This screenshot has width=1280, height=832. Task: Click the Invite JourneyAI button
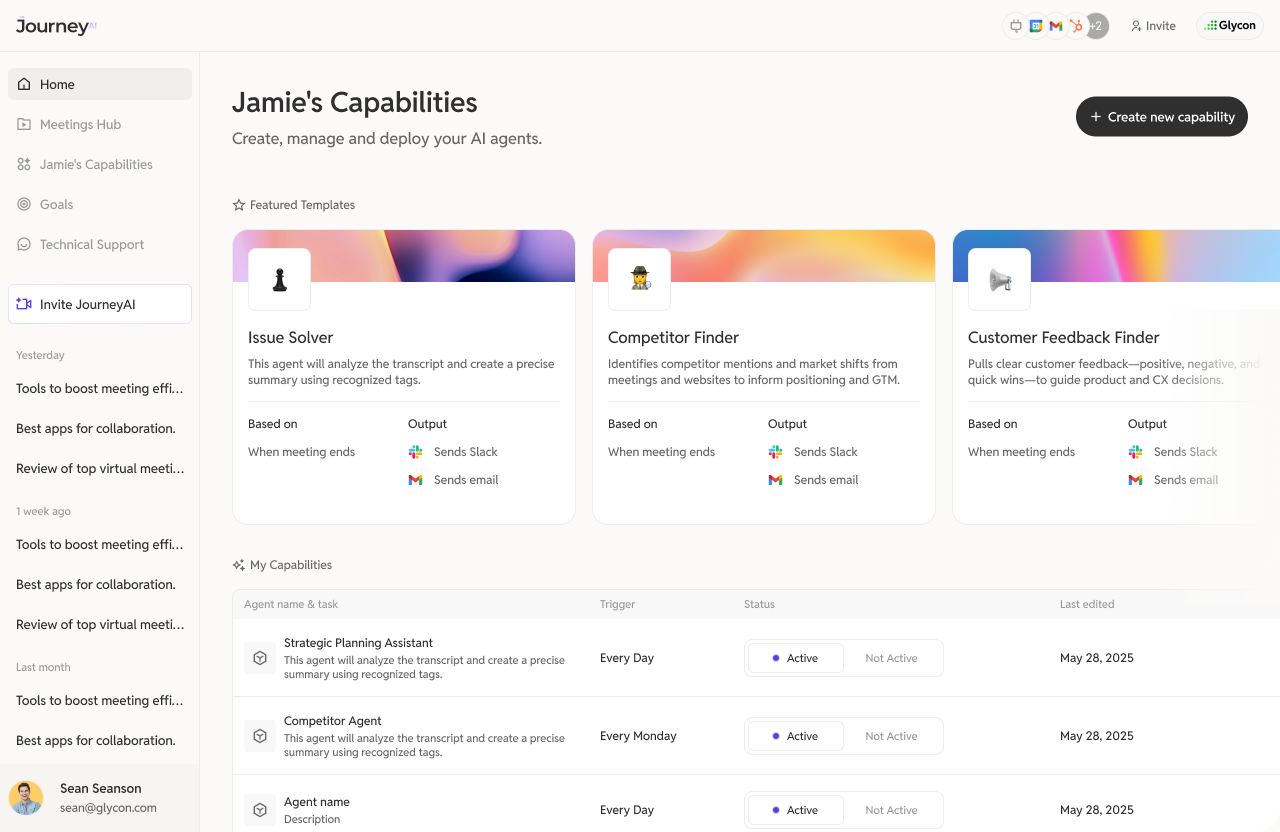coord(100,304)
